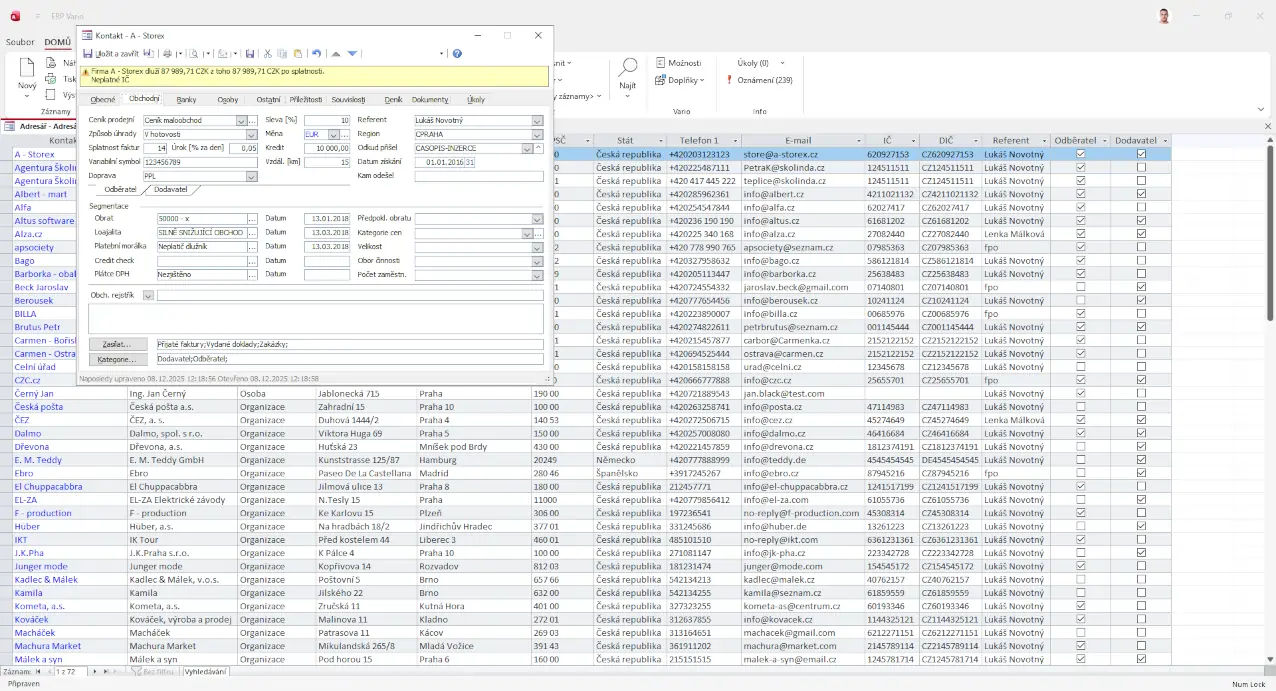Toggle Dodavatel checkbox for Huber row

tap(1141, 526)
